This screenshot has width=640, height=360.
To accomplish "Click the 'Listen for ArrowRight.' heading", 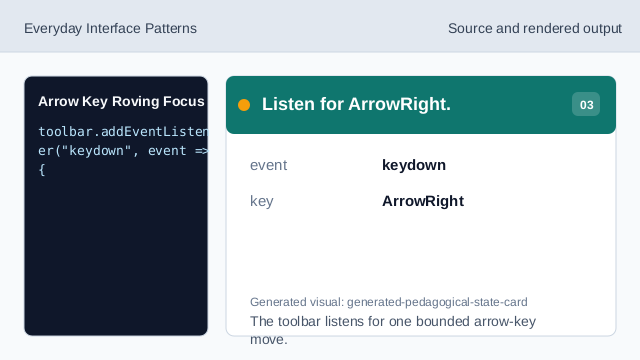I will [356, 104].
